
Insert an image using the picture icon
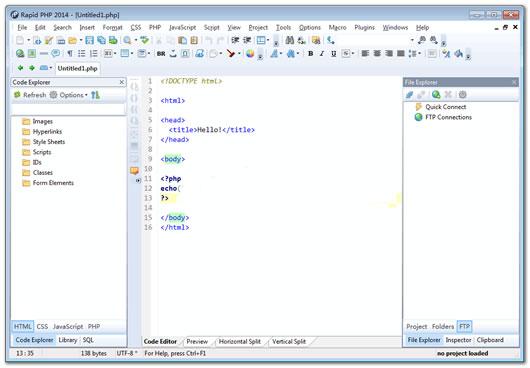(31, 53)
